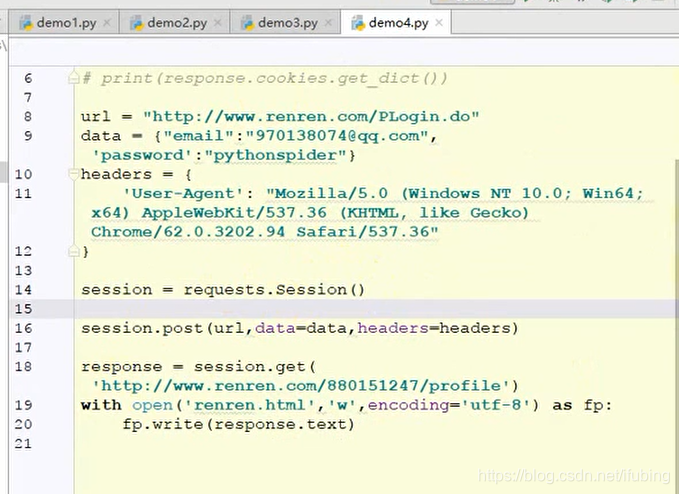Click line number 19 in the gutter

[23, 405]
